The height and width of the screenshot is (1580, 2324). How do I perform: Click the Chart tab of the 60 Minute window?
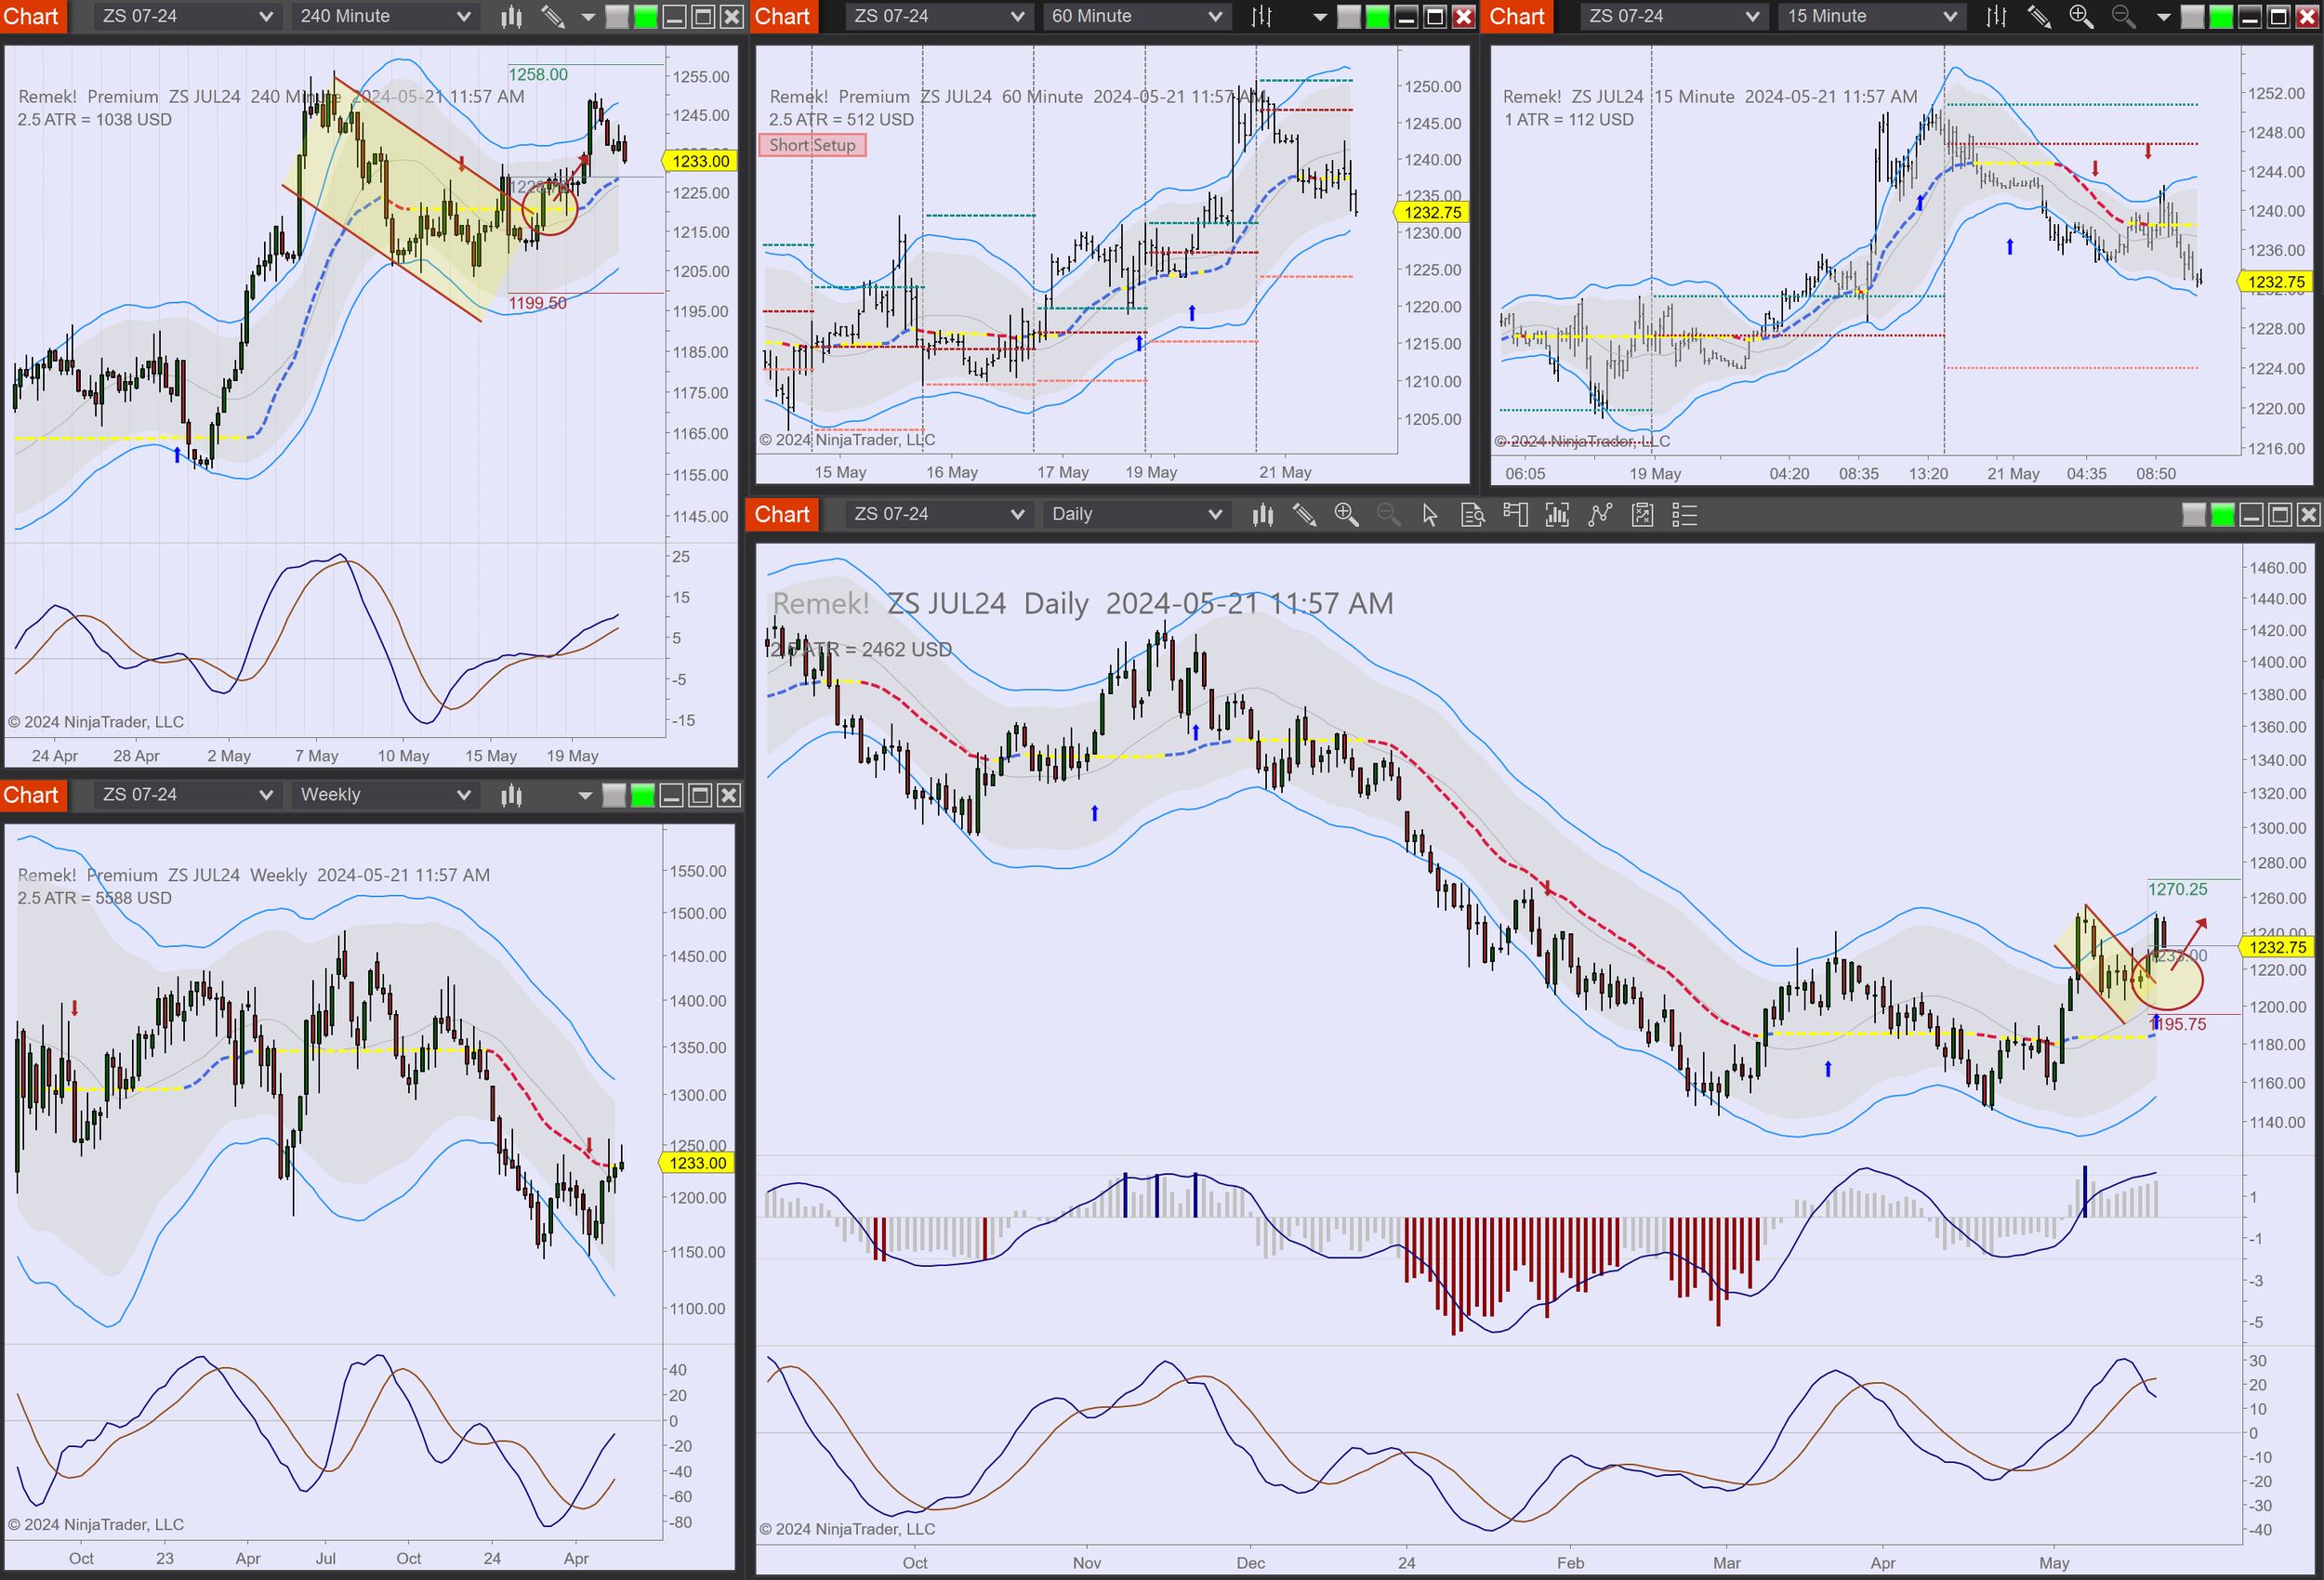[782, 16]
